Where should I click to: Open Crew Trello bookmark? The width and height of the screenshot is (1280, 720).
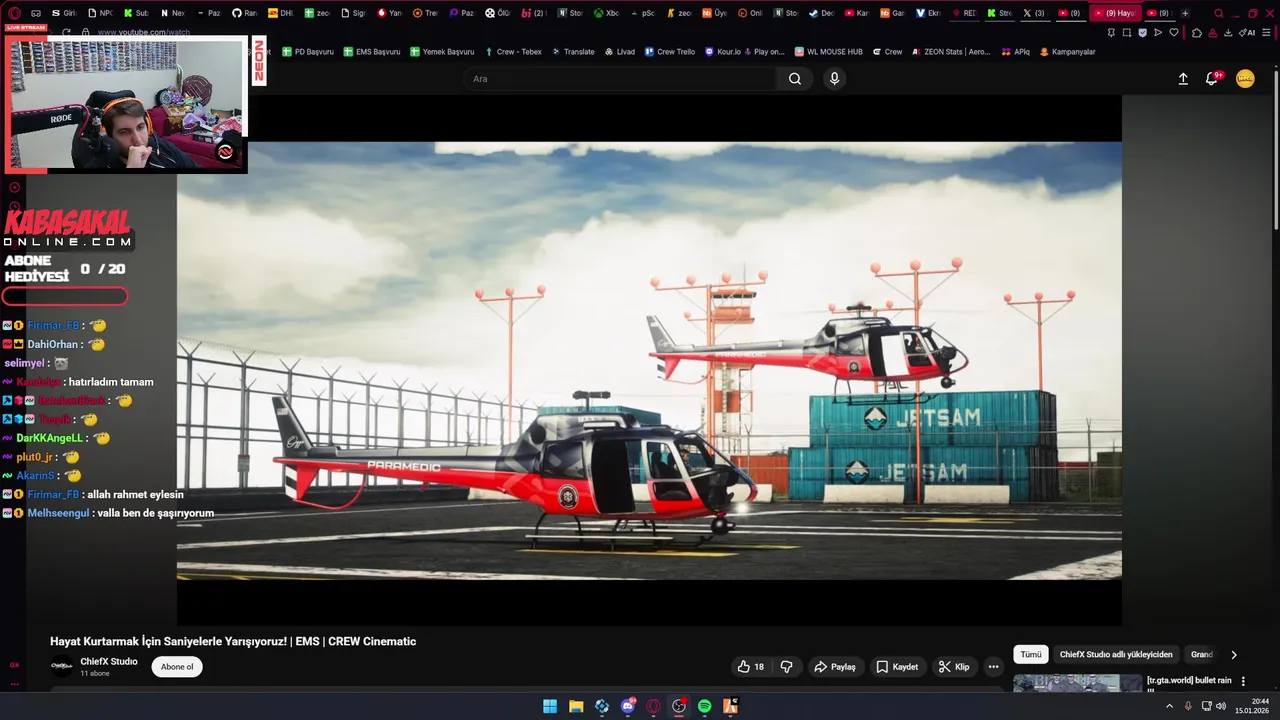(669, 52)
